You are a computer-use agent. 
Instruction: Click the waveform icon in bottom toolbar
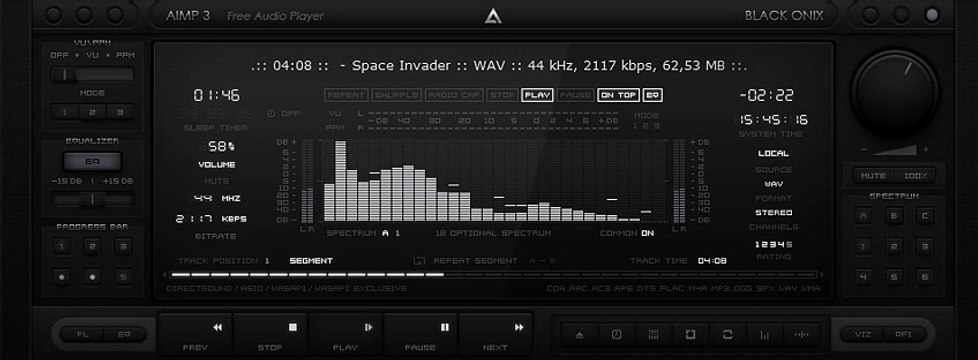click(x=801, y=335)
